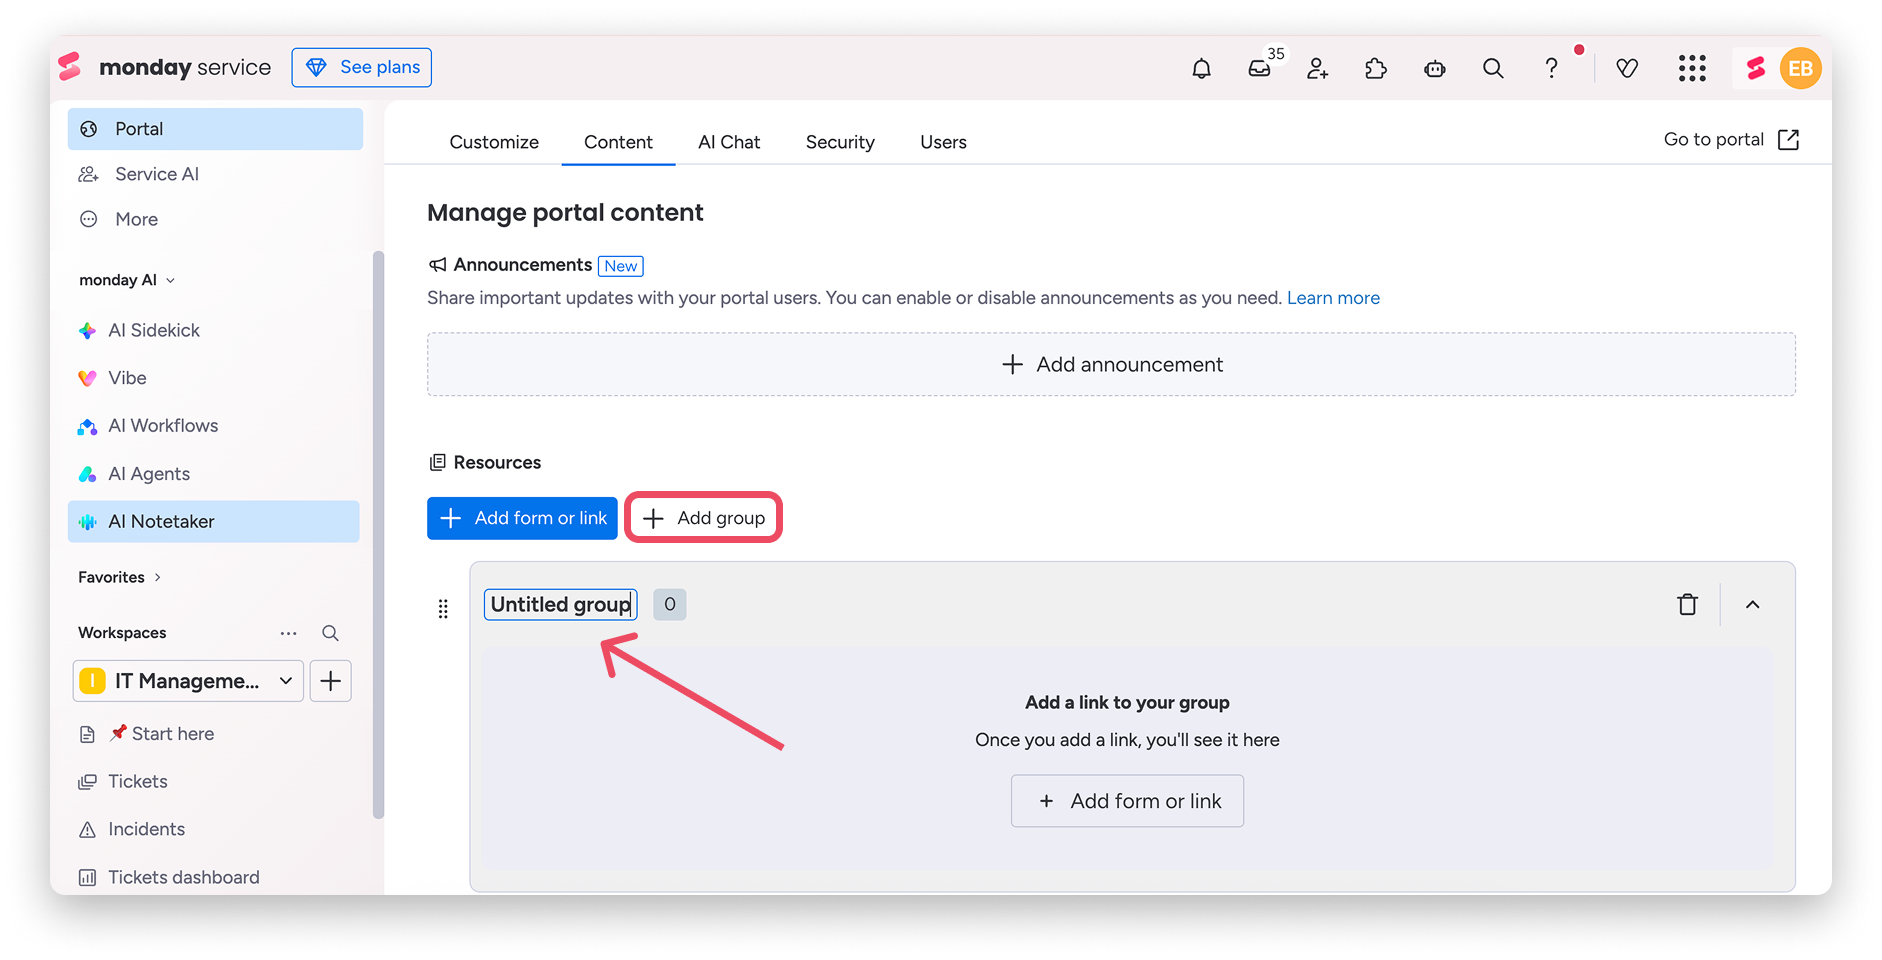Click the monday service logo
This screenshot has height=960, width=1882.
(x=165, y=67)
